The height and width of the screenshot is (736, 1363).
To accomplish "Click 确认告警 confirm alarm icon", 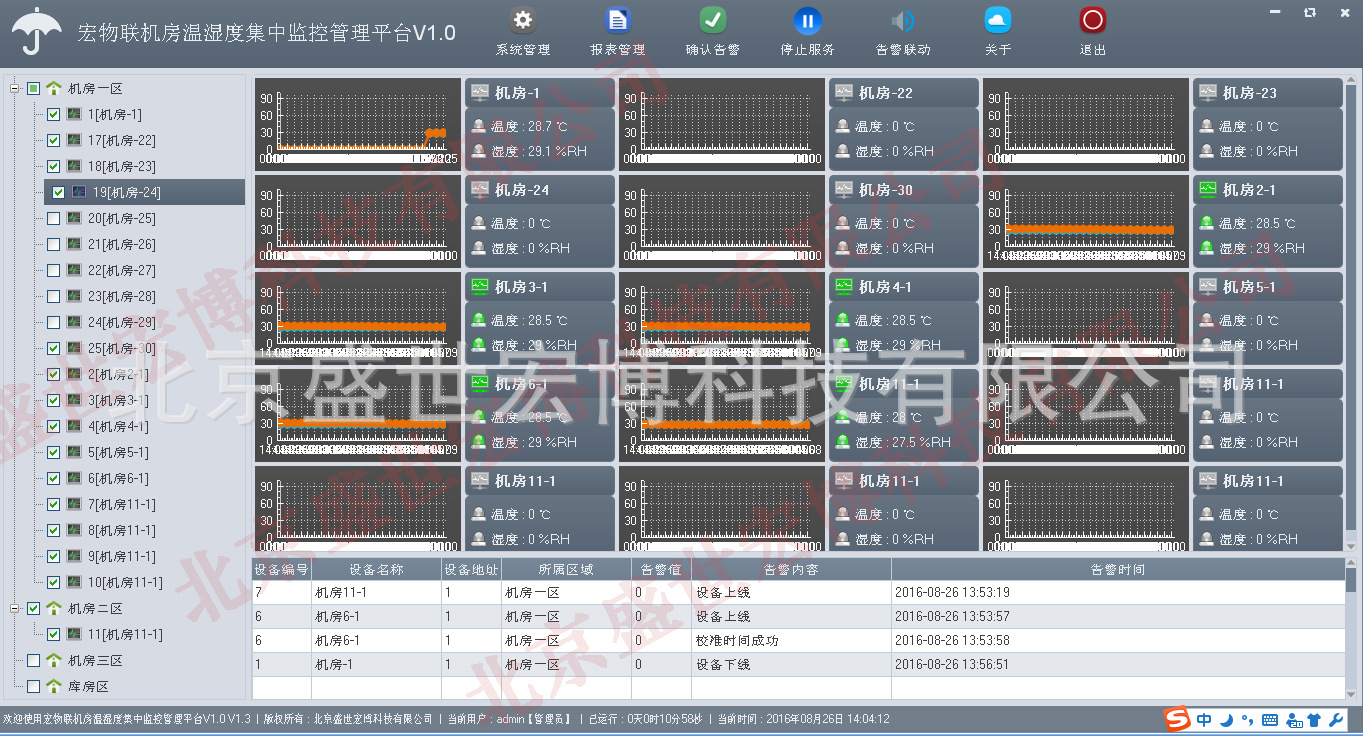I will click(x=712, y=20).
